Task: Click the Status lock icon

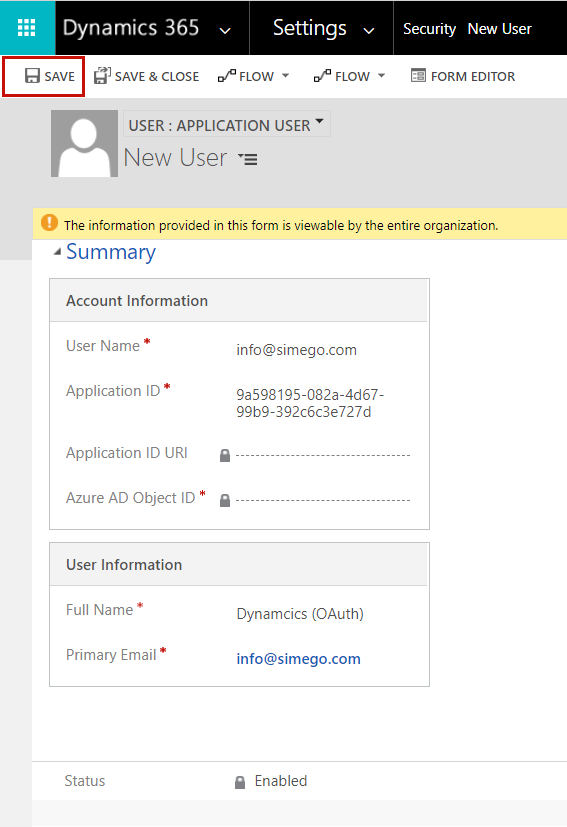Action: click(x=240, y=782)
